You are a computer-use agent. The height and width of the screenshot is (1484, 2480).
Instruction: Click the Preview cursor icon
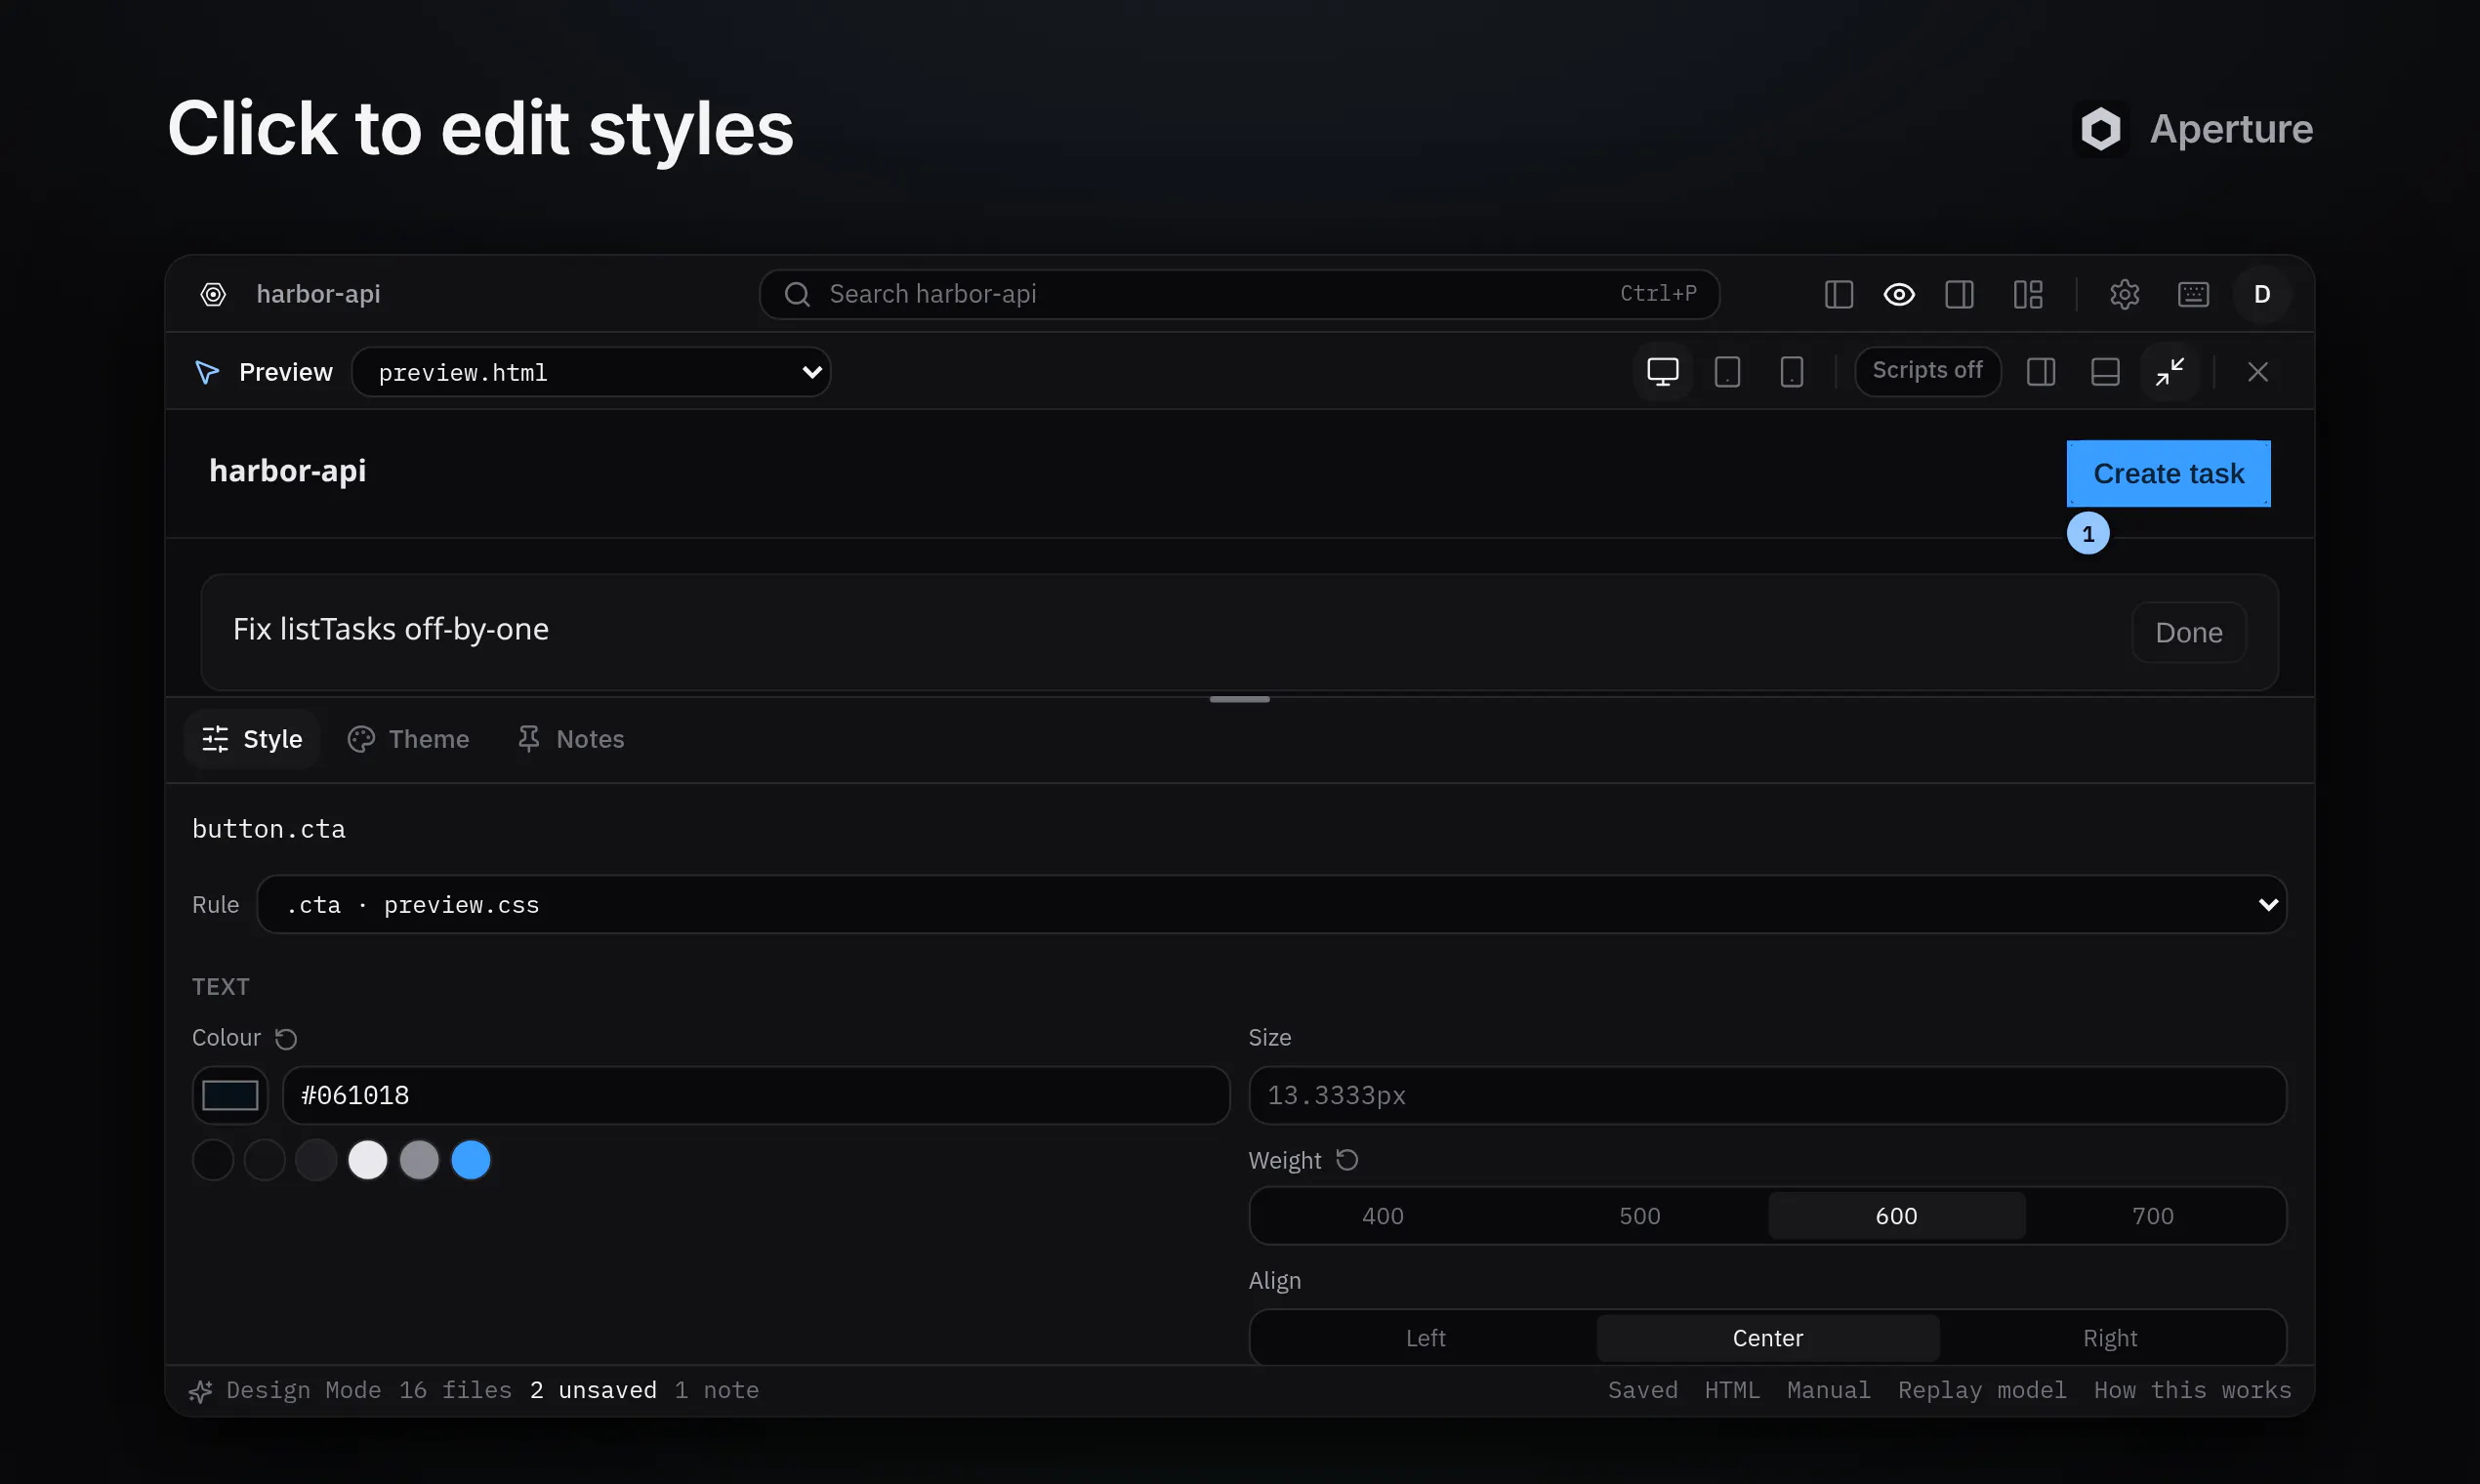tap(207, 372)
